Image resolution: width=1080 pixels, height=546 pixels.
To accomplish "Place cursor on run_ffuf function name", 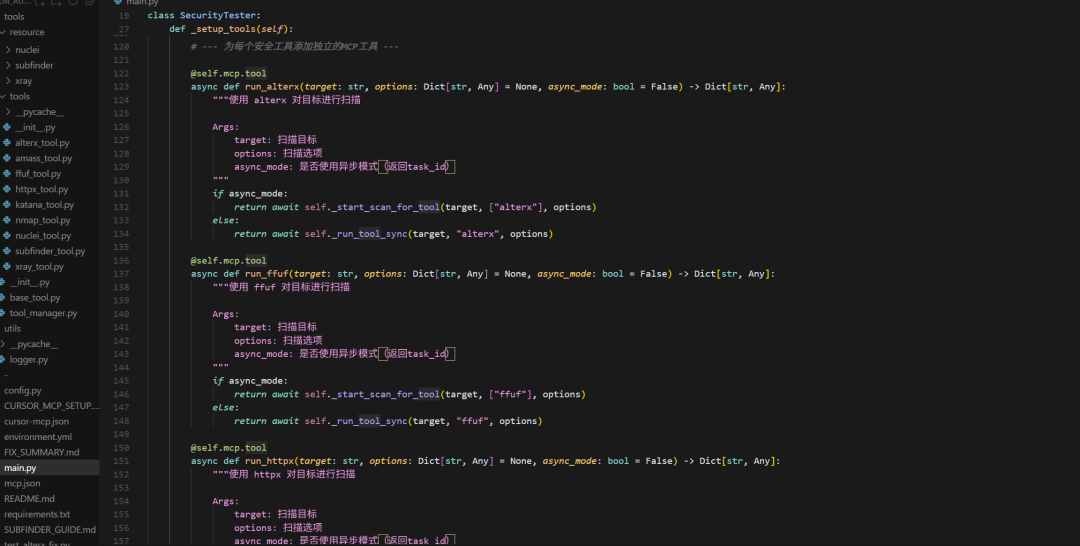I will [266, 274].
